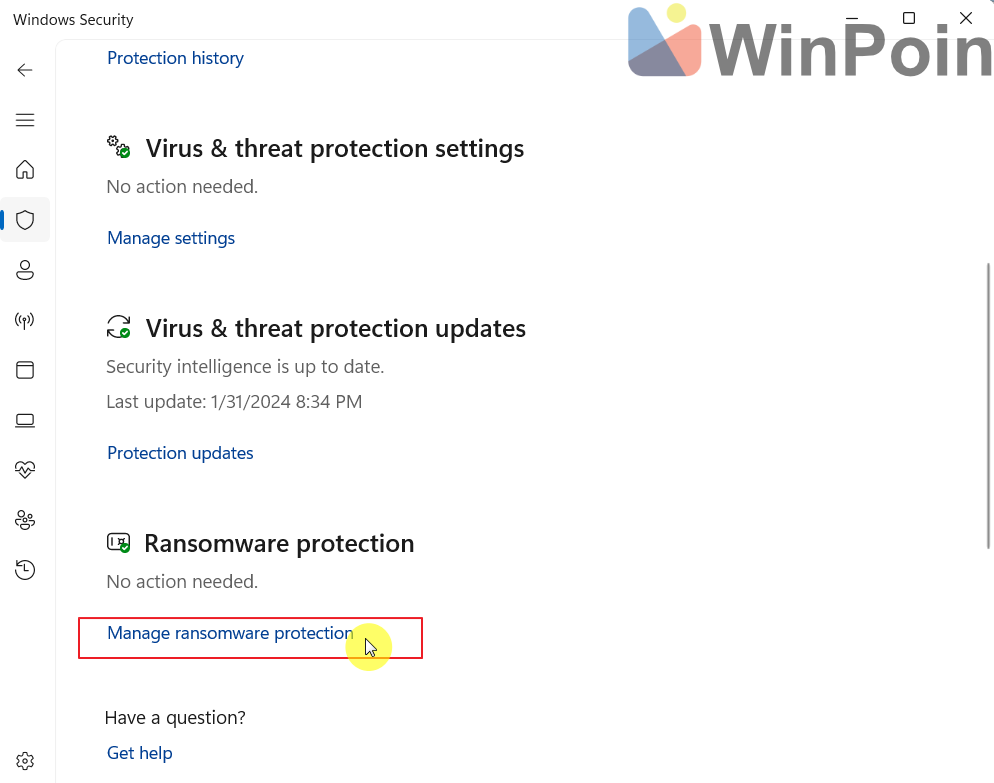994x783 pixels.
Task: Click the Protection history link
Action: (175, 58)
